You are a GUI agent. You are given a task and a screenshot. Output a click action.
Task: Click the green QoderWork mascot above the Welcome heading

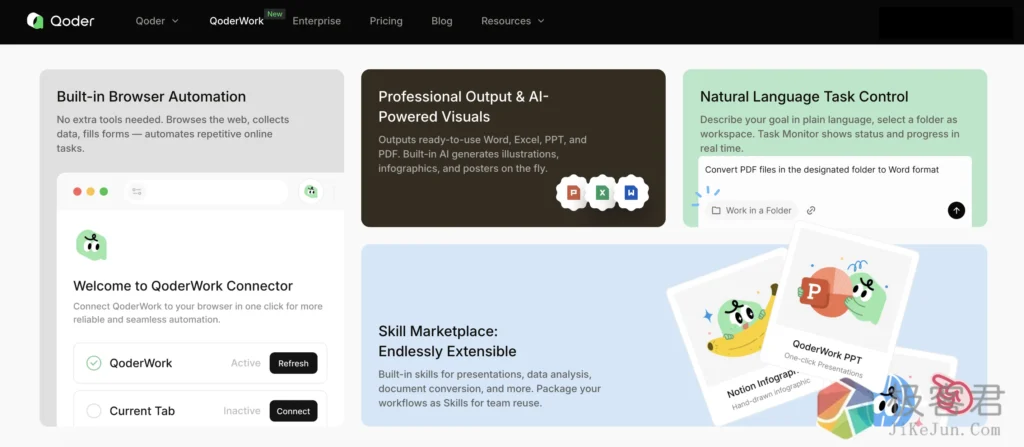pos(91,244)
